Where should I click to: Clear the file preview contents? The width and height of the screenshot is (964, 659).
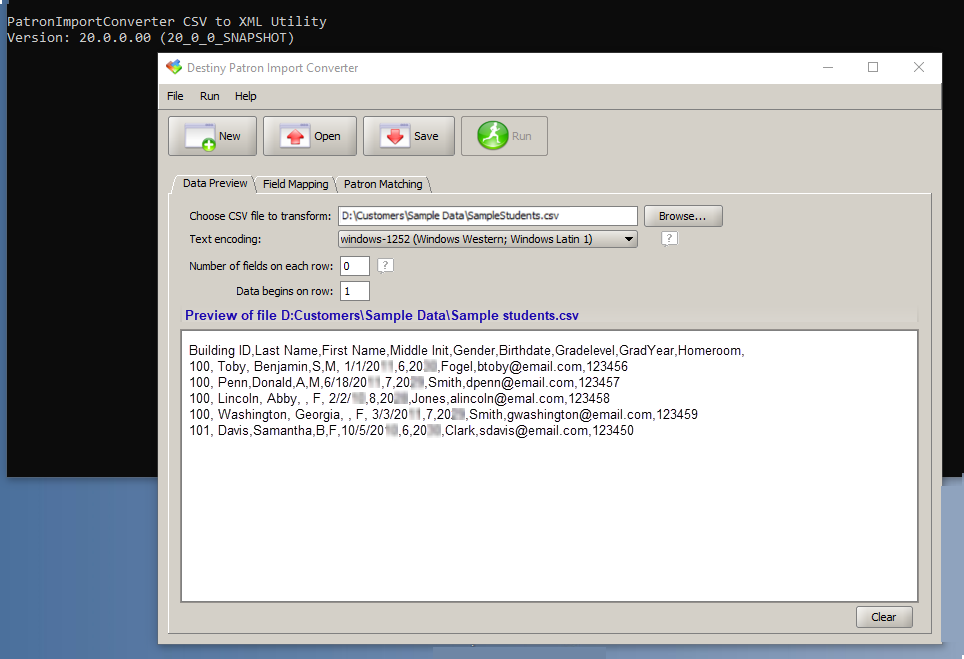click(884, 616)
